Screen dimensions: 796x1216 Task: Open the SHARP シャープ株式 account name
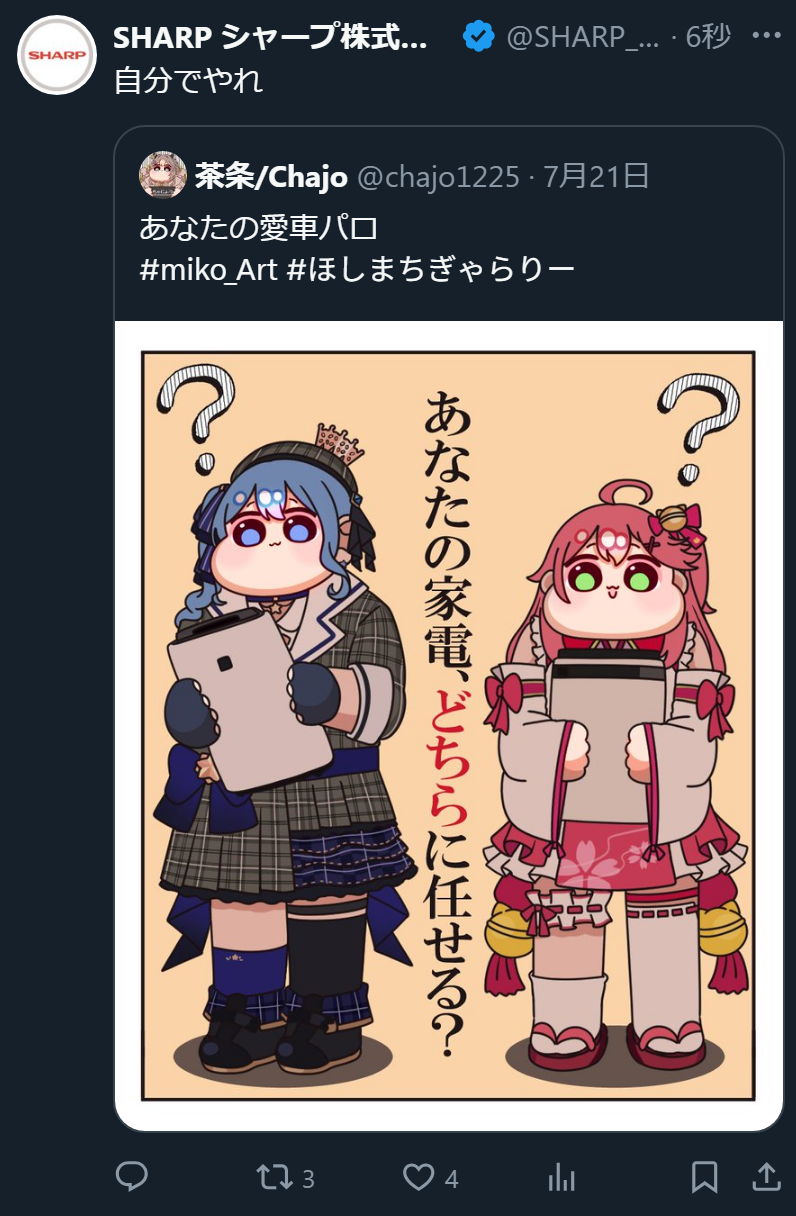[270, 38]
